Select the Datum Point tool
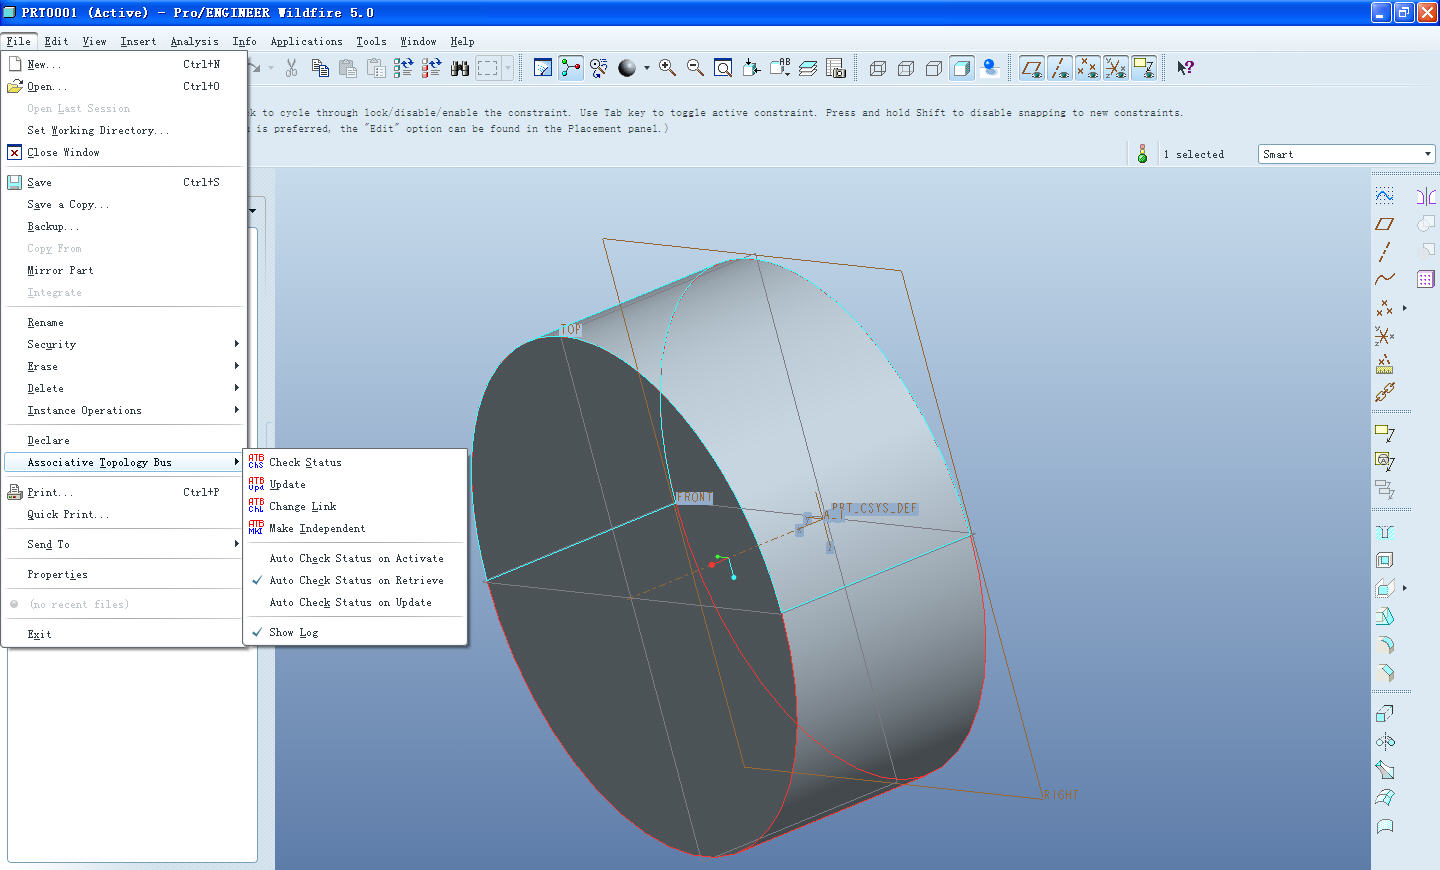 coord(1385,308)
